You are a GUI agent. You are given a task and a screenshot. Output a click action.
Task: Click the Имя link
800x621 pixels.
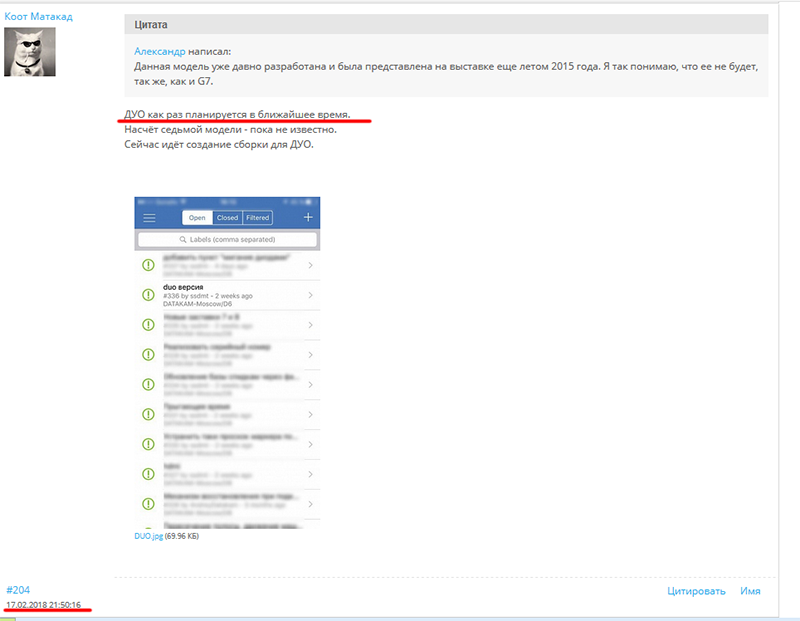click(750, 591)
